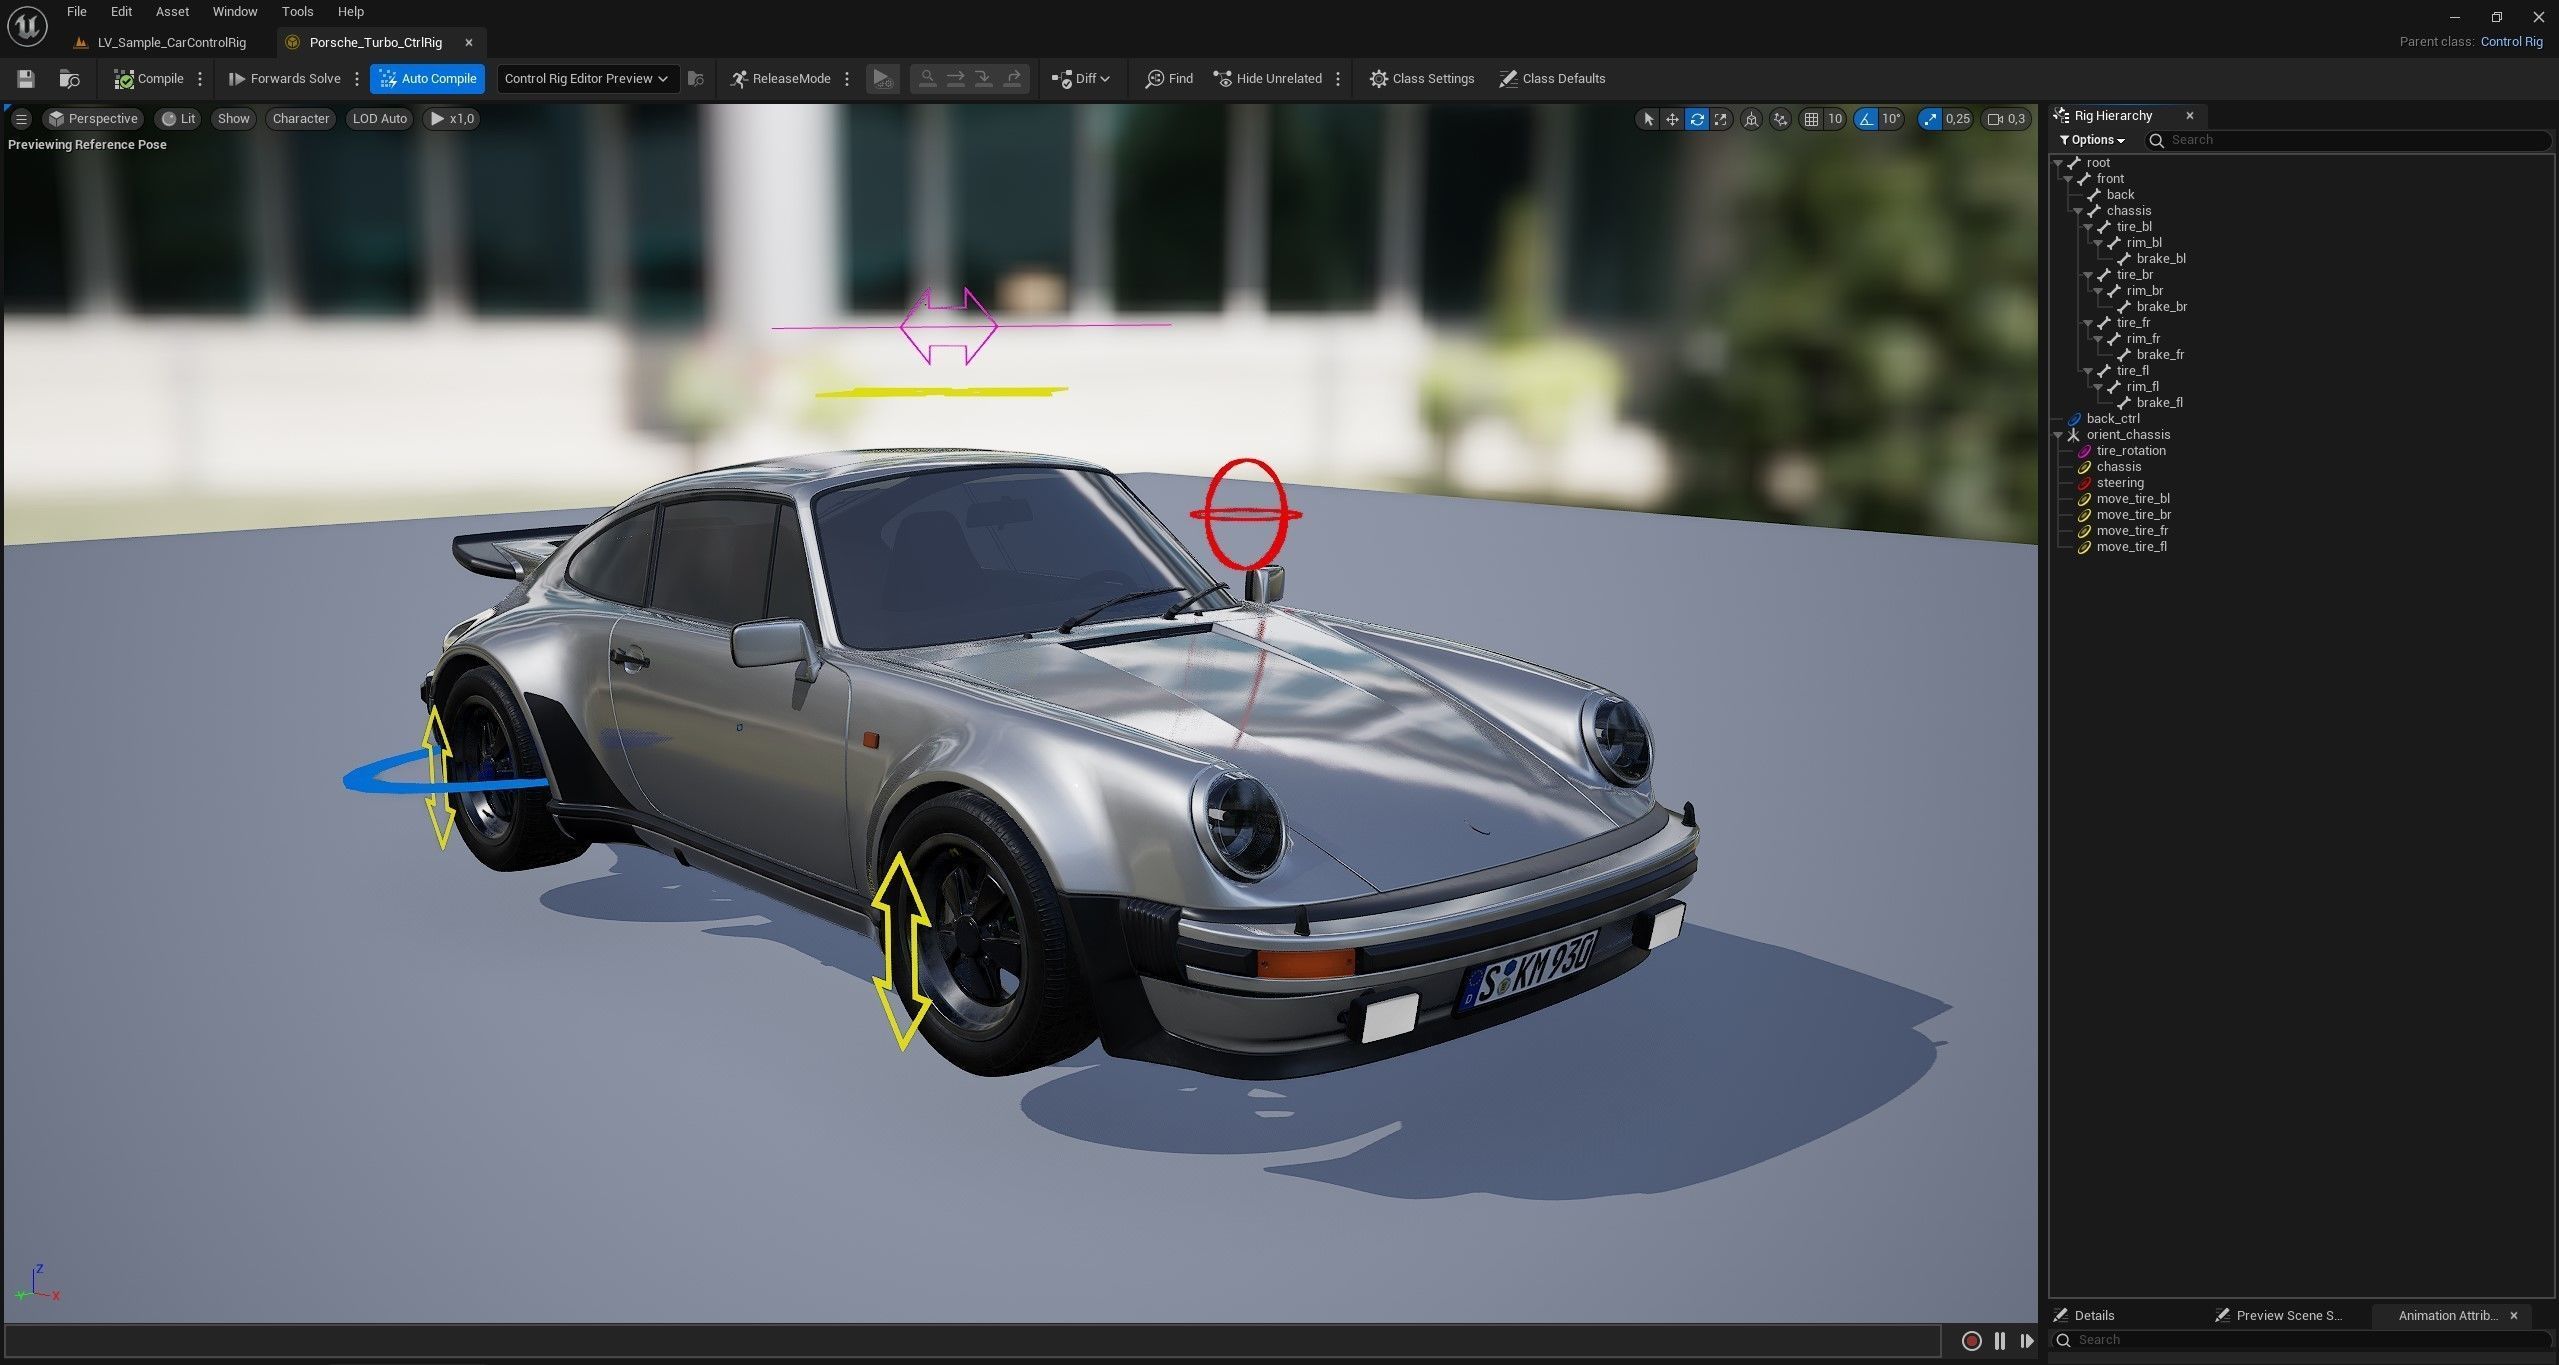
Task: Change grid snap value 10
Action: (x=1835, y=119)
